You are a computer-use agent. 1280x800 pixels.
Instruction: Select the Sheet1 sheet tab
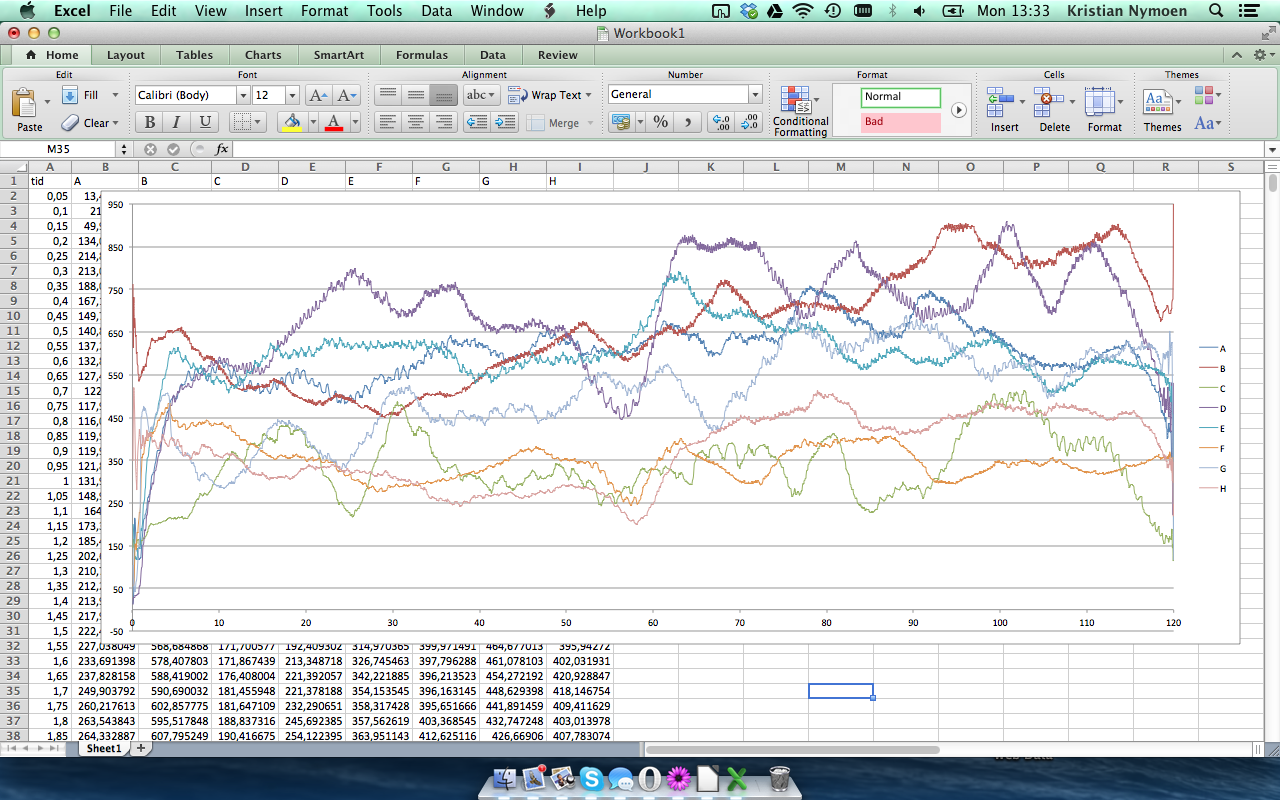click(x=103, y=748)
